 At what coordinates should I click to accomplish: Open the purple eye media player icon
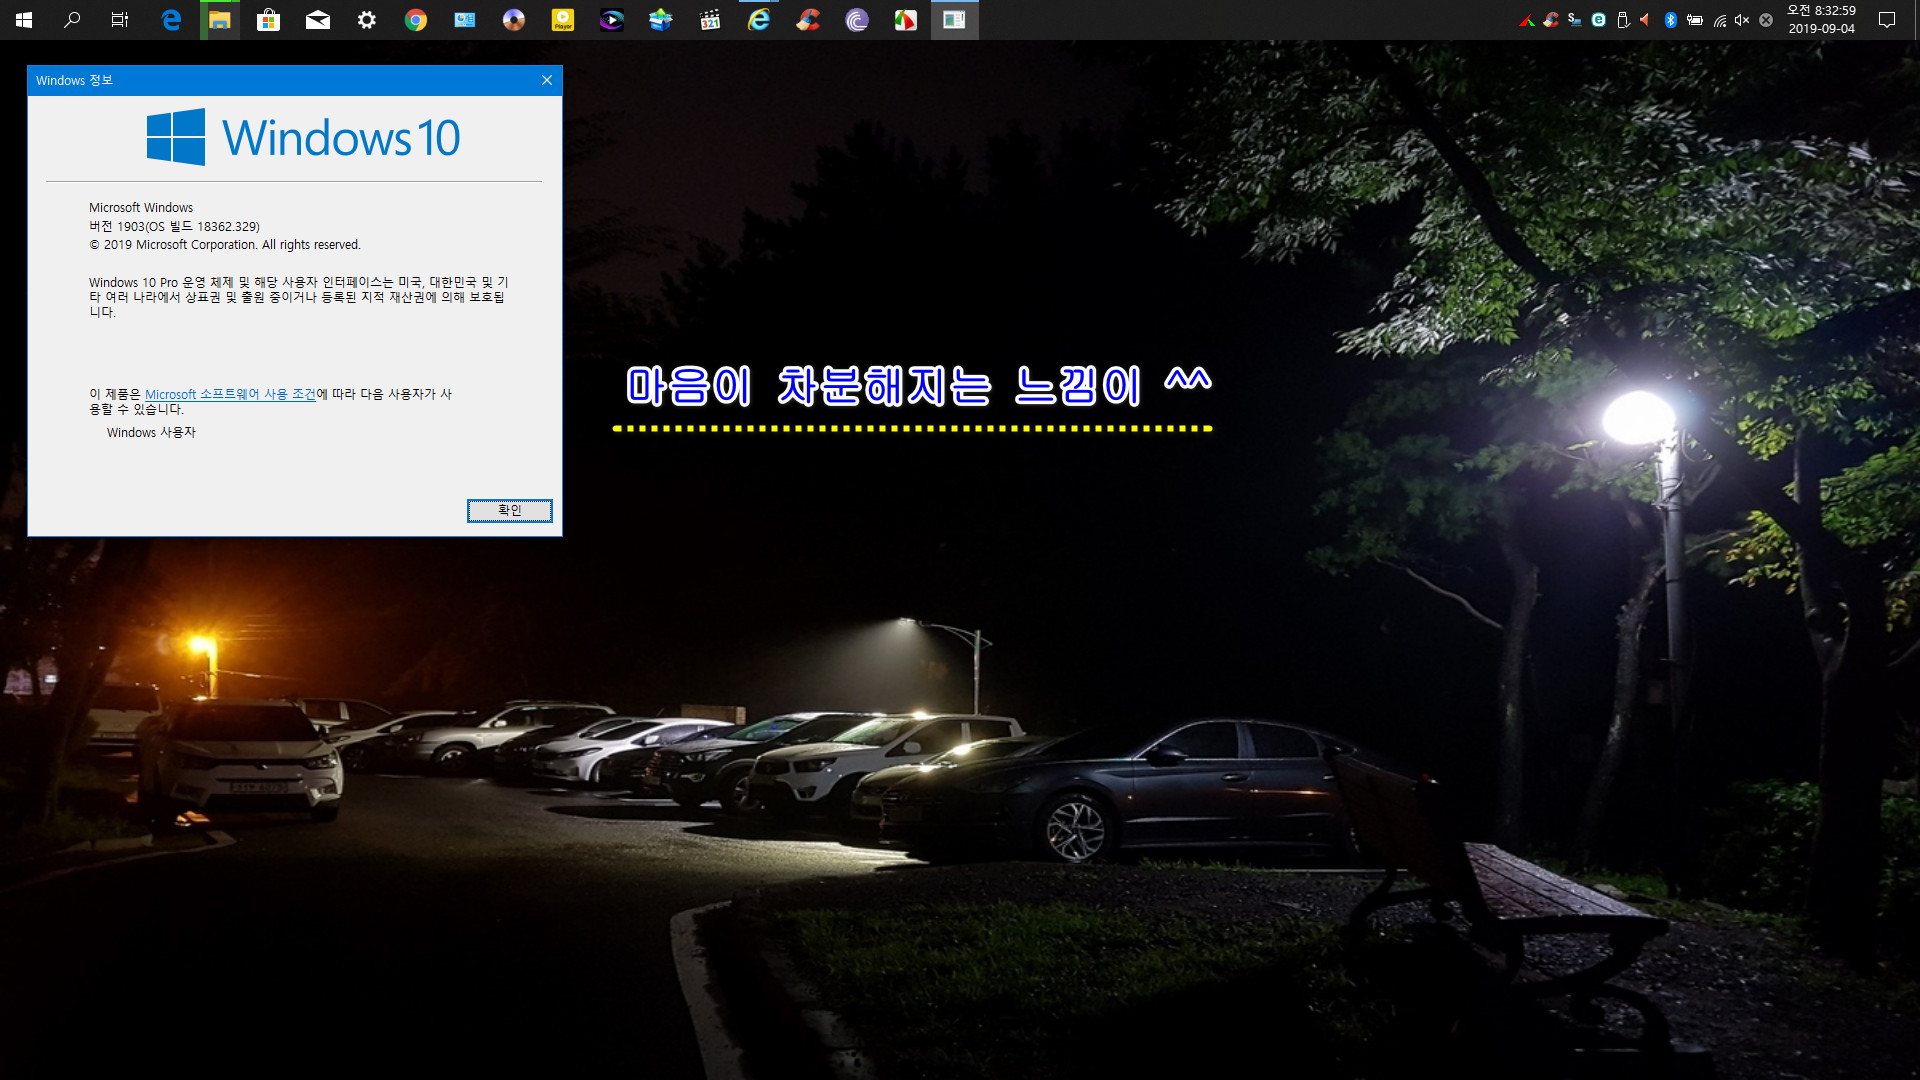pyautogui.click(x=612, y=20)
